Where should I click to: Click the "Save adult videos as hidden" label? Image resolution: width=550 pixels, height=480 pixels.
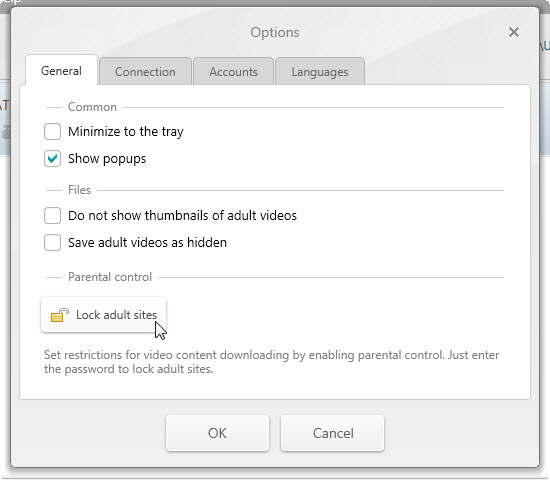click(147, 242)
